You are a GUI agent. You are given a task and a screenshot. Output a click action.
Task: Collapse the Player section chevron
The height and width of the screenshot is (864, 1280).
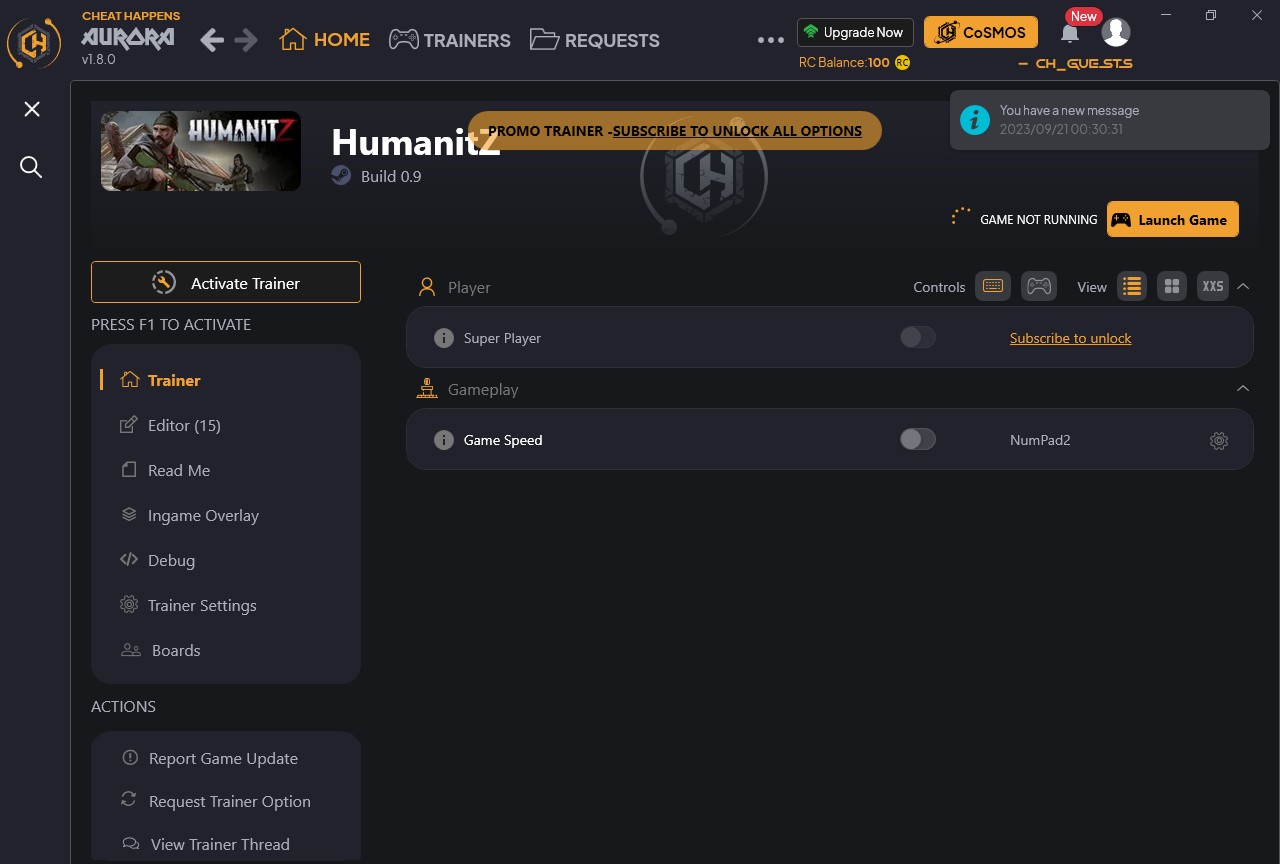(1243, 286)
